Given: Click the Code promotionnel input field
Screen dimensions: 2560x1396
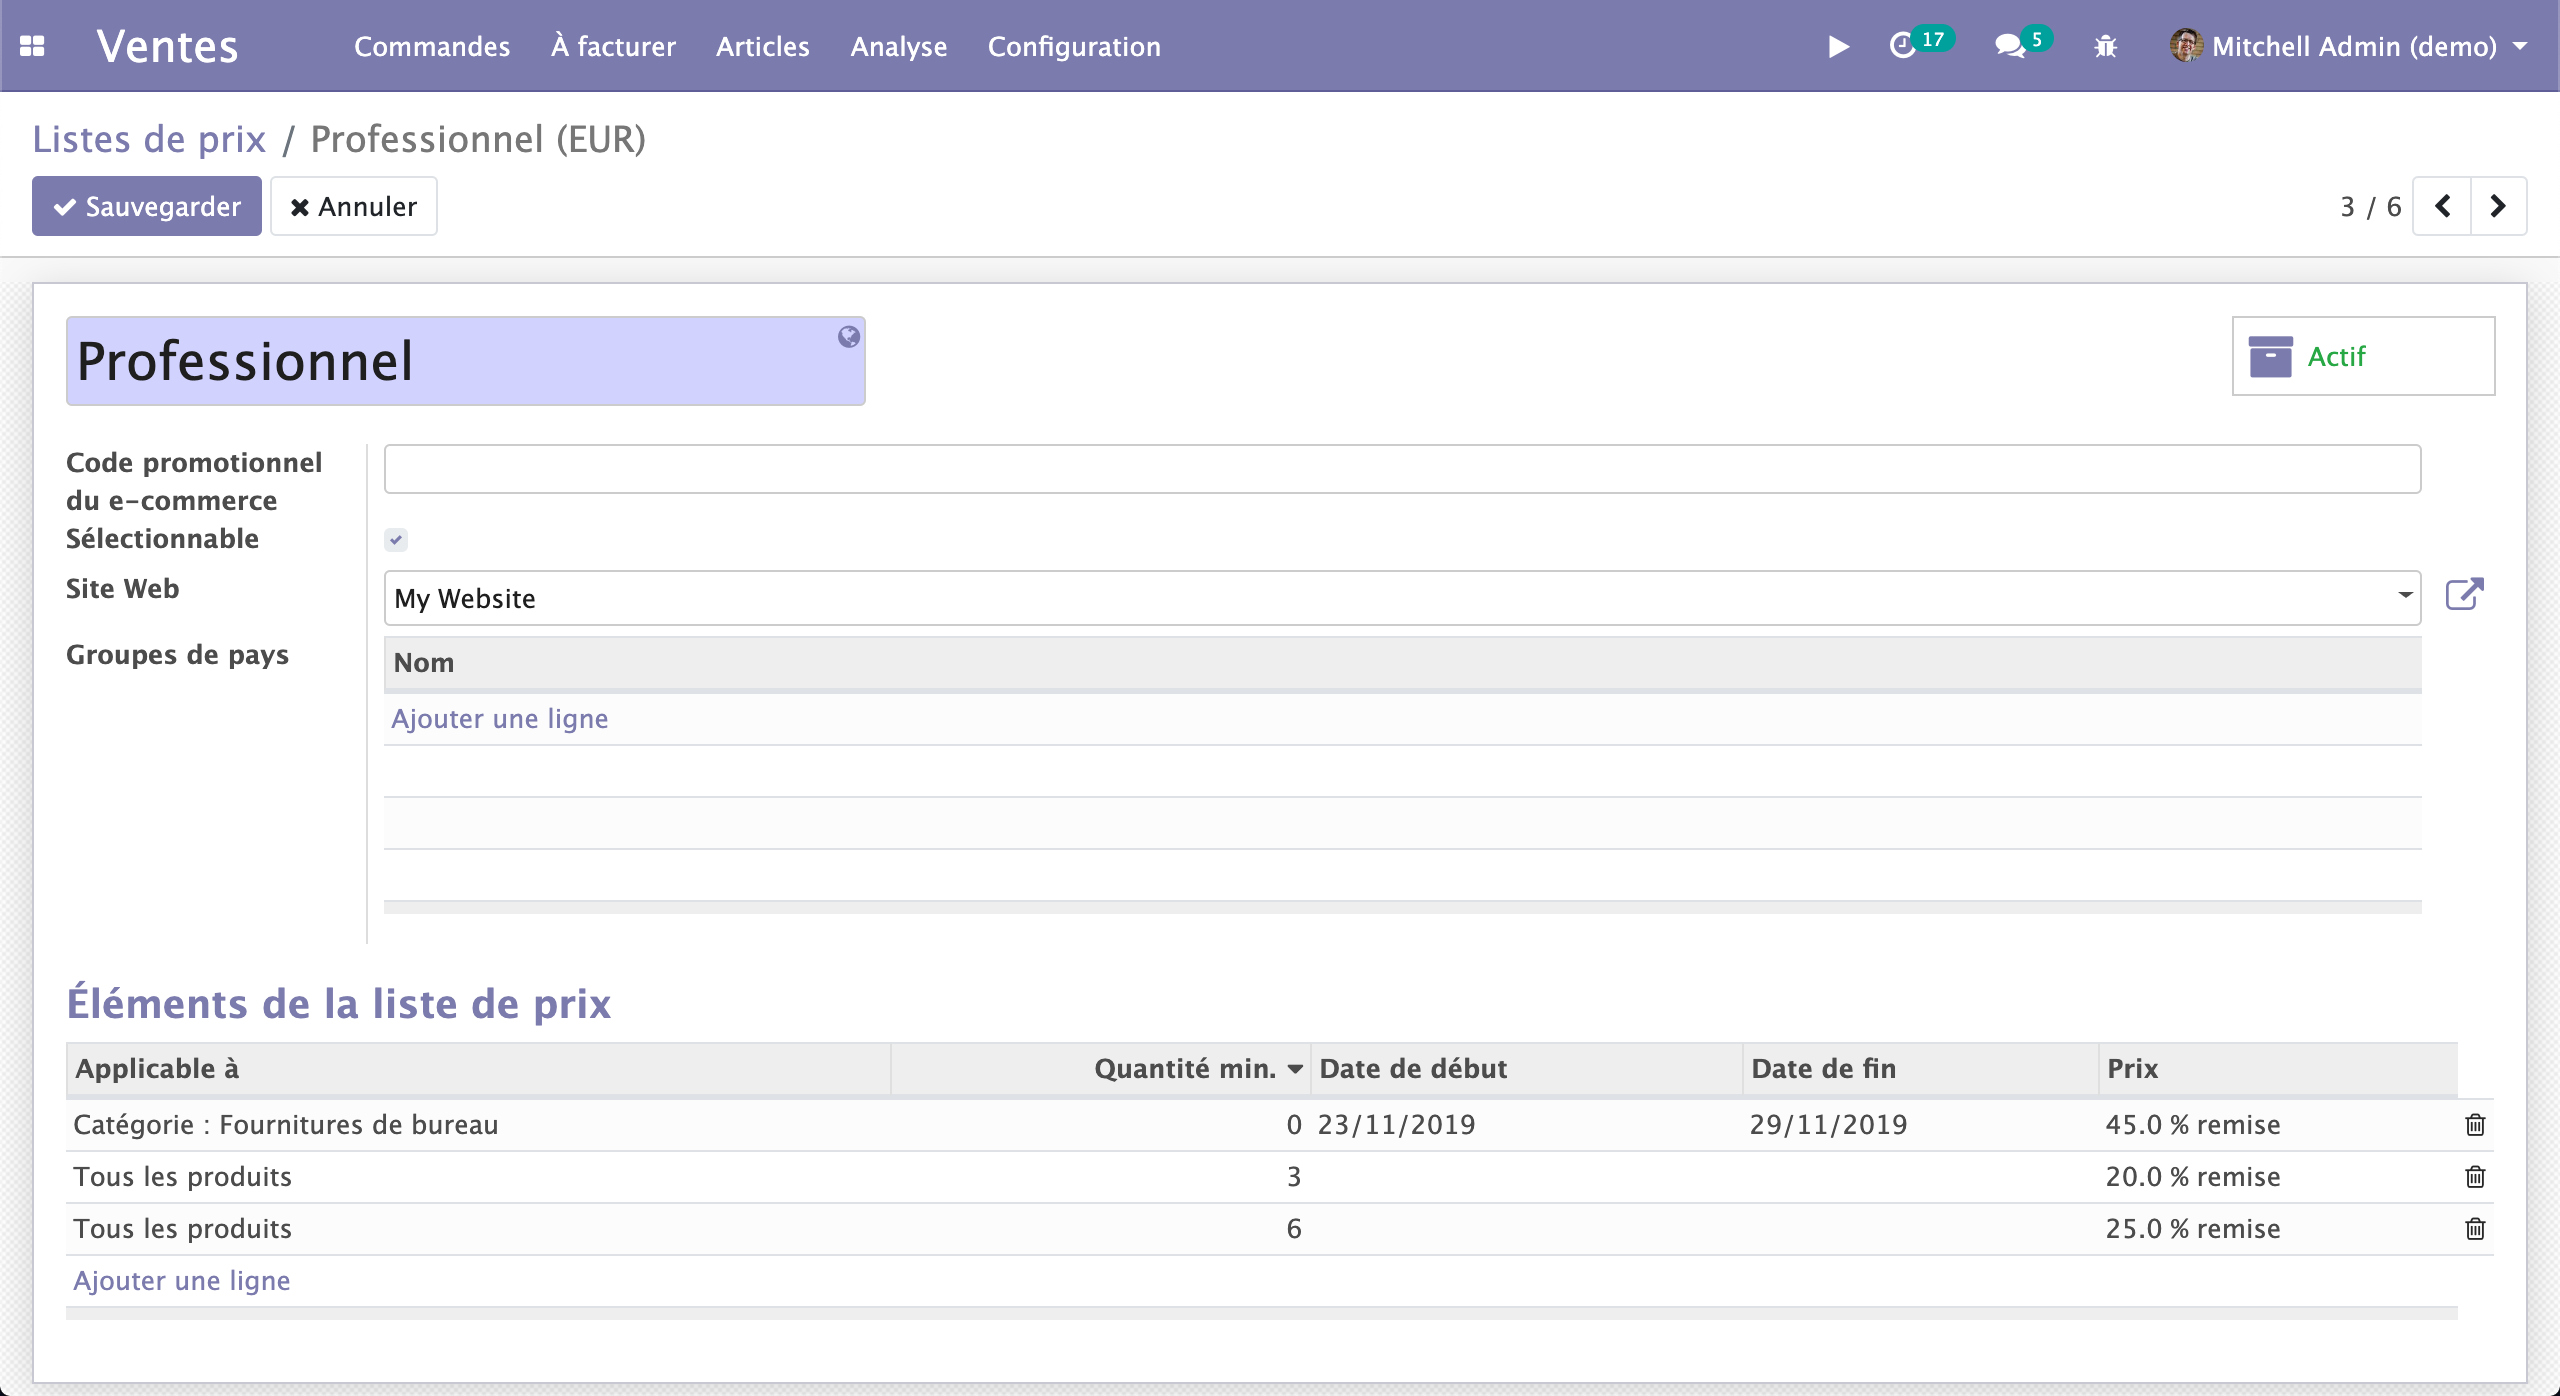Looking at the screenshot, I should pyautogui.click(x=1400, y=467).
